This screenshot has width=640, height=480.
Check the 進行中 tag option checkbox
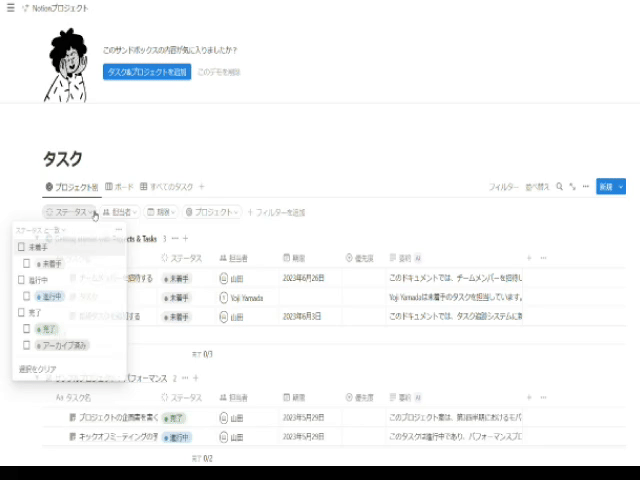click(x=27, y=296)
